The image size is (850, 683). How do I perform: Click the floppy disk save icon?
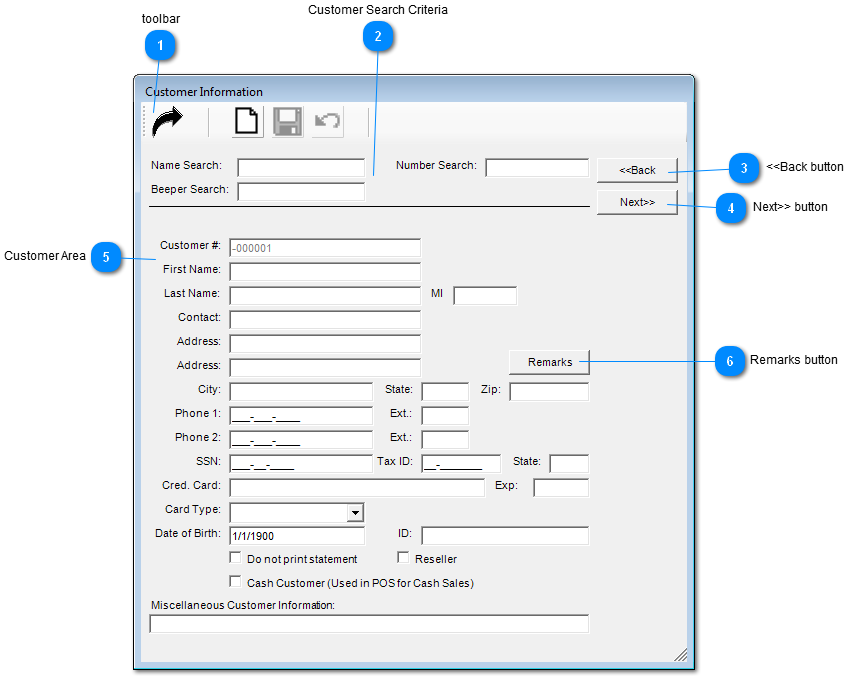click(287, 121)
